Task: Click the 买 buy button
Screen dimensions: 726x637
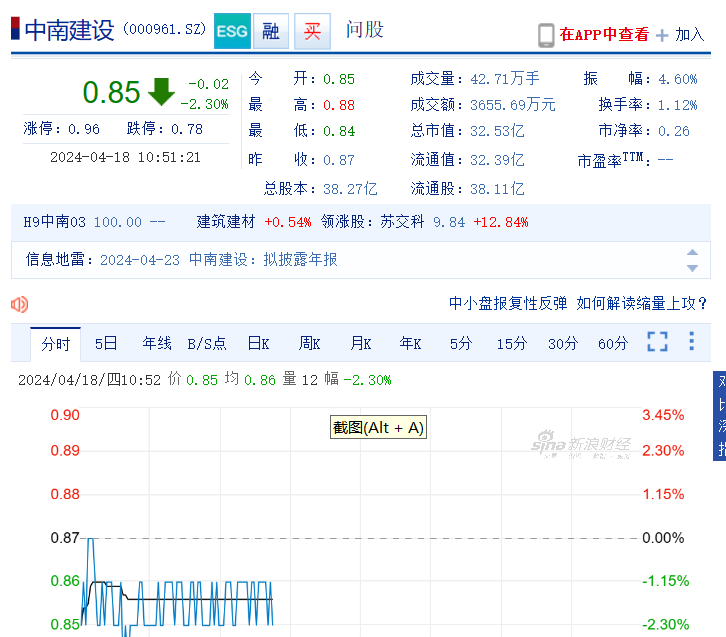Action: [x=313, y=31]
